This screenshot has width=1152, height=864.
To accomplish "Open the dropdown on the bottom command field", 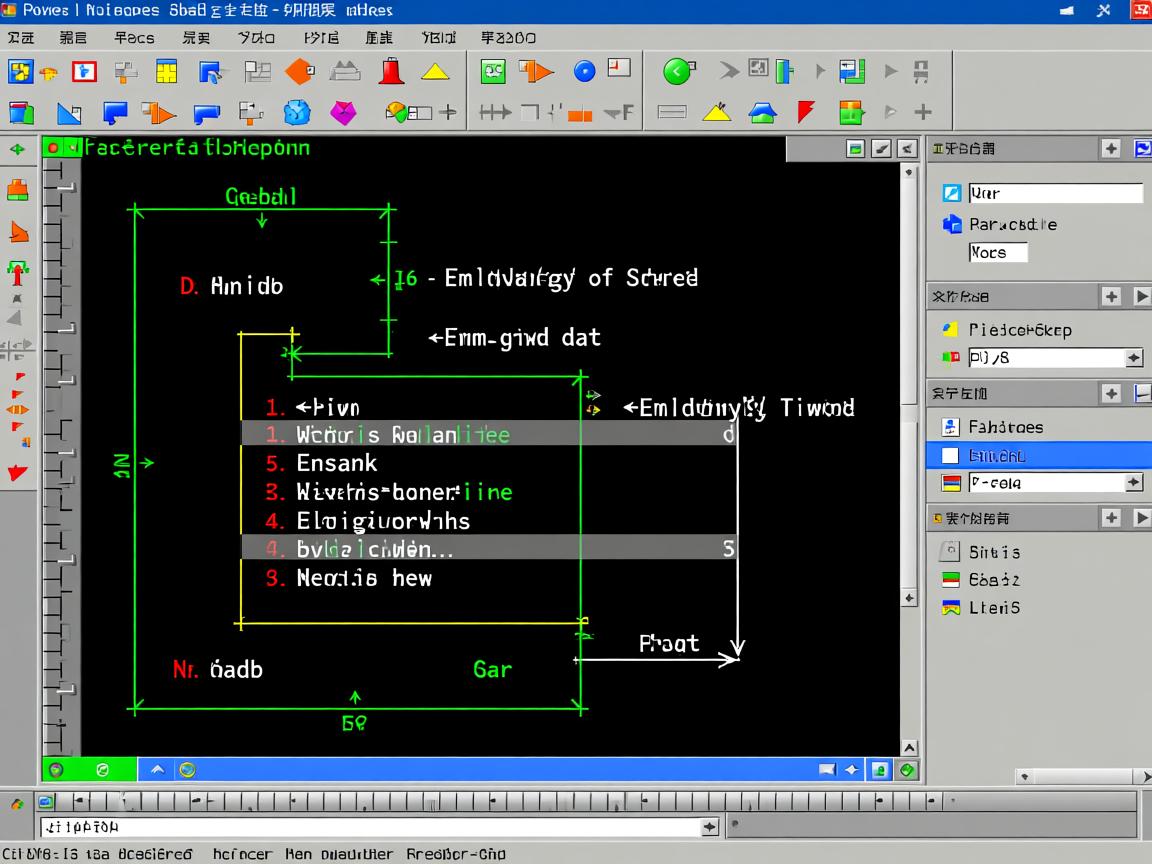I will tap(710, 827).
